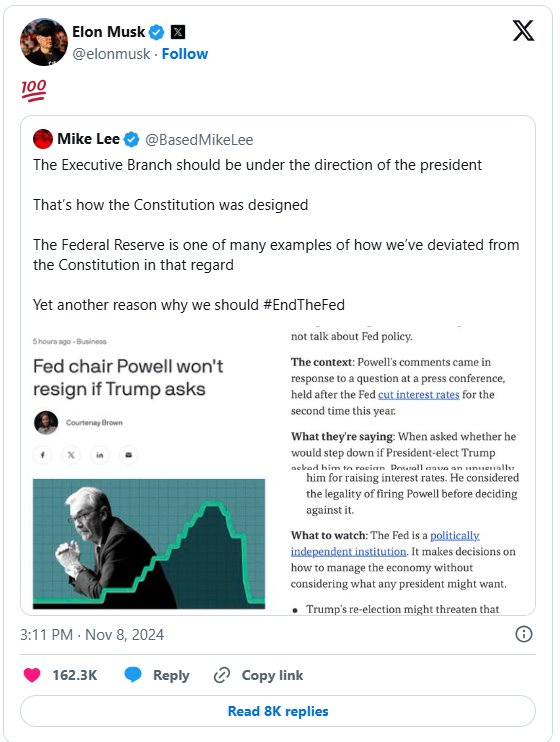
Task: Click Elon Musk's blue verified badge
Action: tap(156, 32)
